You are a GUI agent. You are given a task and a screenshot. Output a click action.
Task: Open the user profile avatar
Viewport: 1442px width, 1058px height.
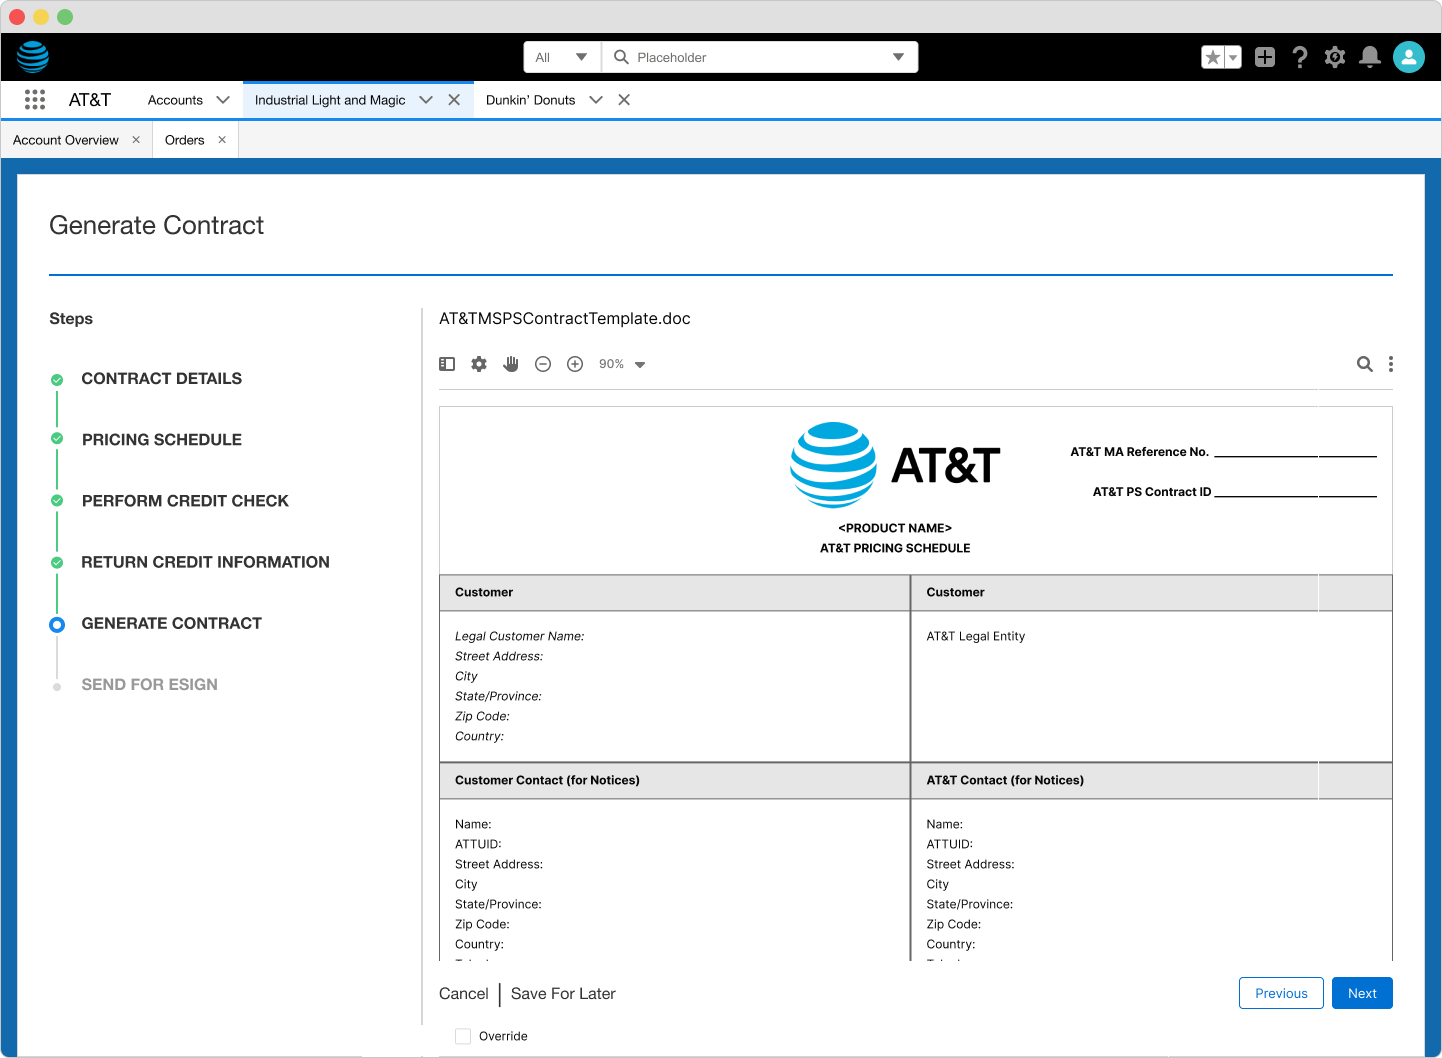(x=1409, y=57)
